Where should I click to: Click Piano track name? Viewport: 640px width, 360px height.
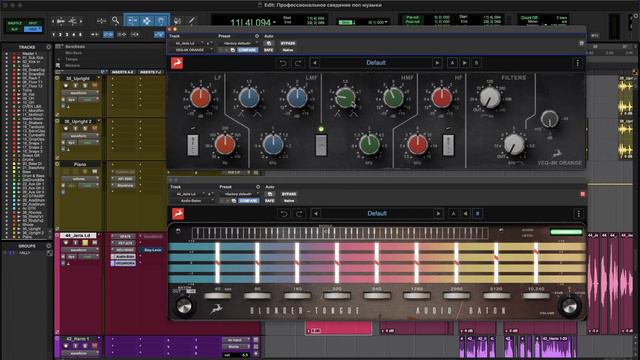[80, 164]
